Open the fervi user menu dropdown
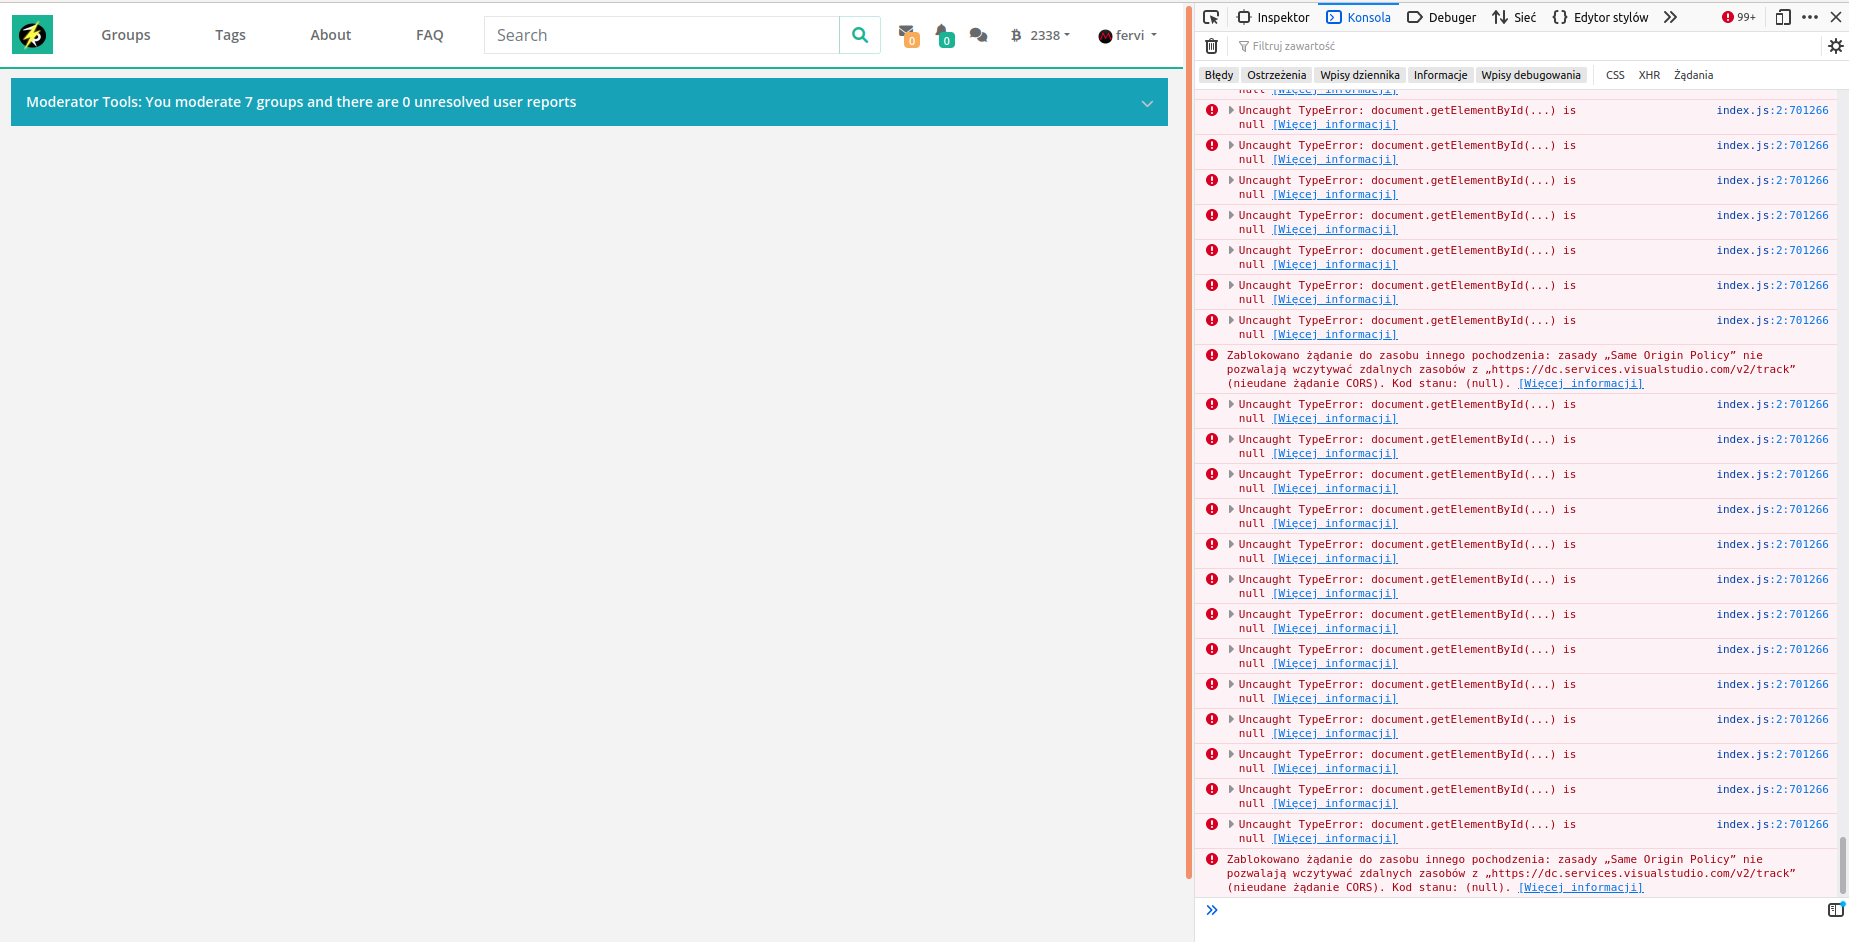 (1127, 35)
